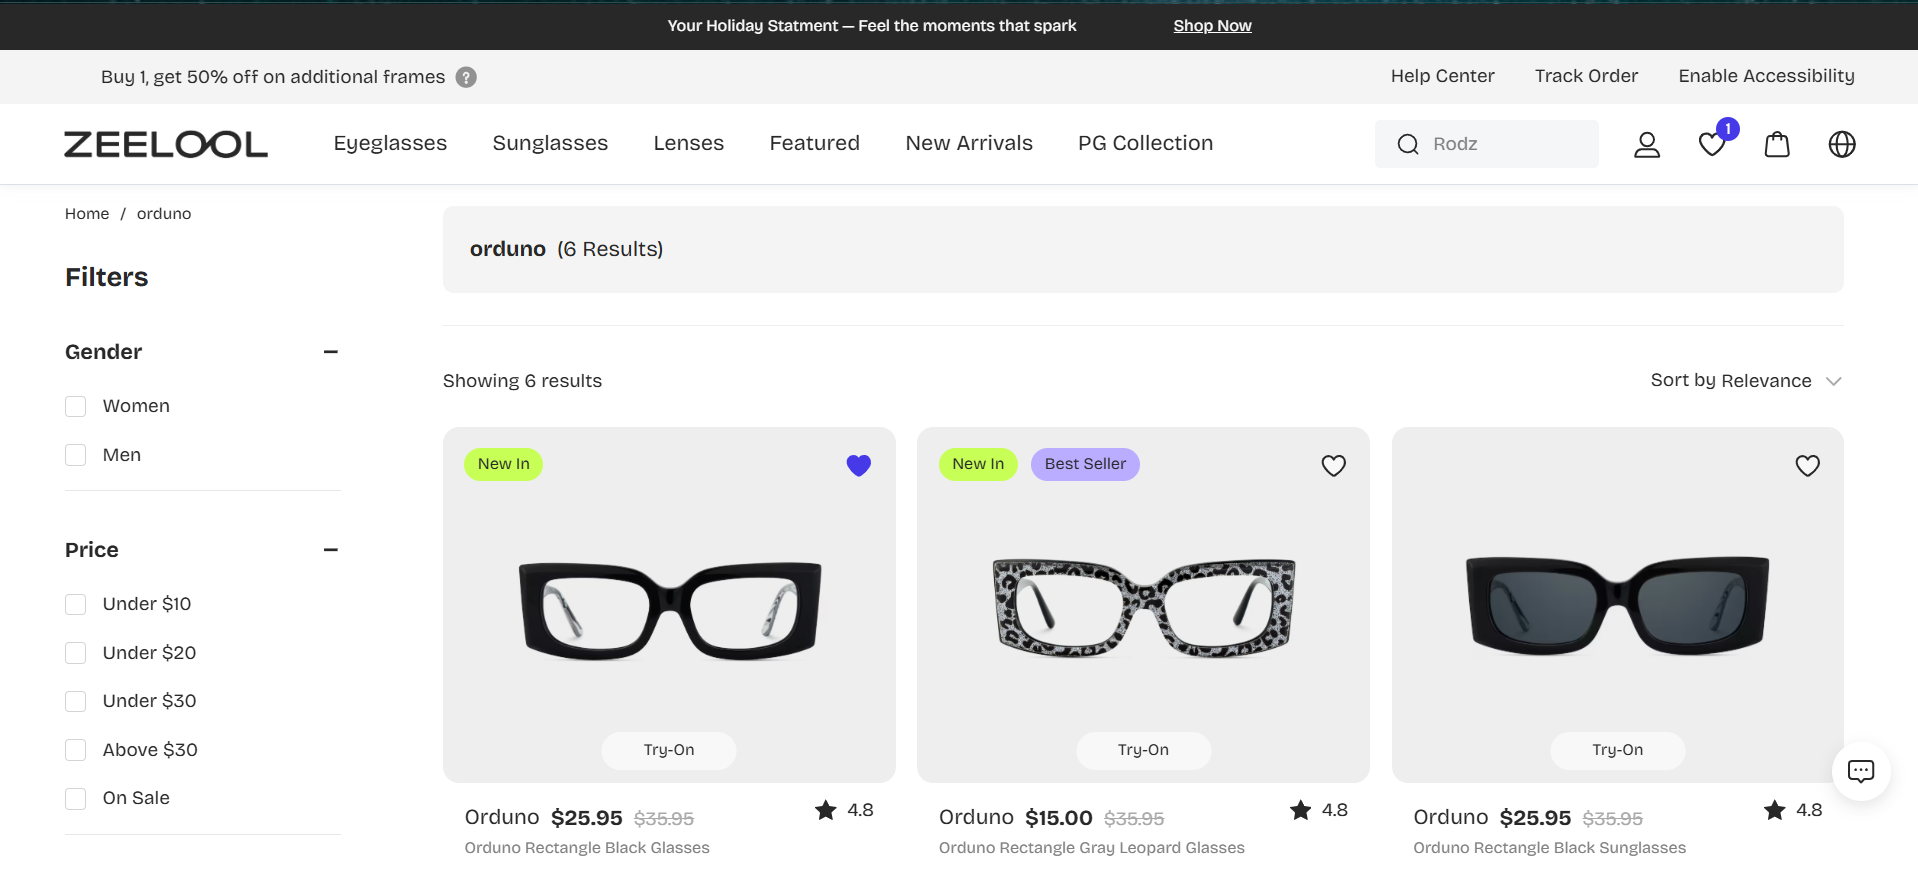This screenshot has width=1918, height=877.
Task: Open the user account icon
Action: click(1646, 145)
